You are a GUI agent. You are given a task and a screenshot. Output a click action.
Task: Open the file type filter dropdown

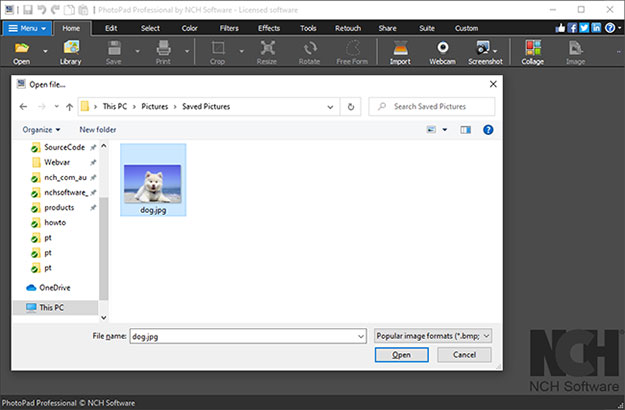click(433, 336)
